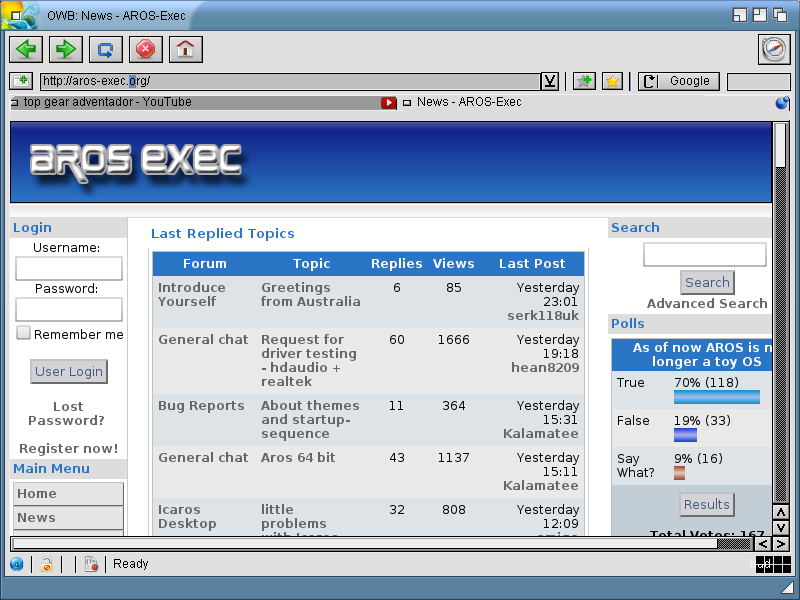Viewport: 800px width, 600px height.
Task: Click the scroll left arrow on horizontal scrollbar
Action: click(x=763, y=544)
